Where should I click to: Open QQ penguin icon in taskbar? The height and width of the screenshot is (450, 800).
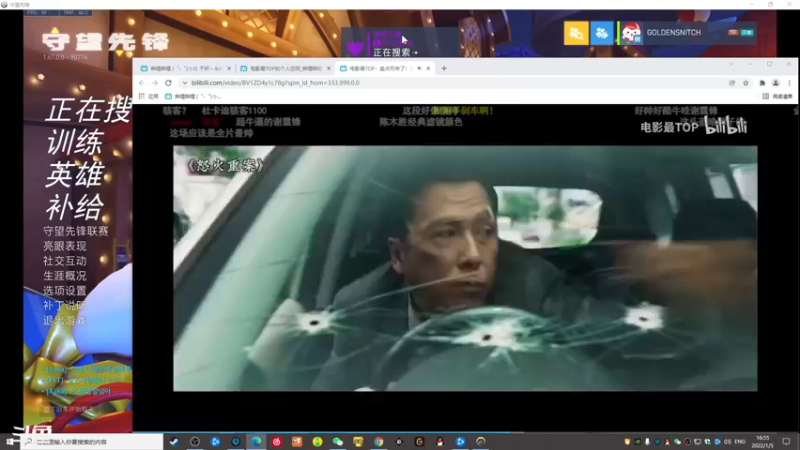[x=440, y=441]
